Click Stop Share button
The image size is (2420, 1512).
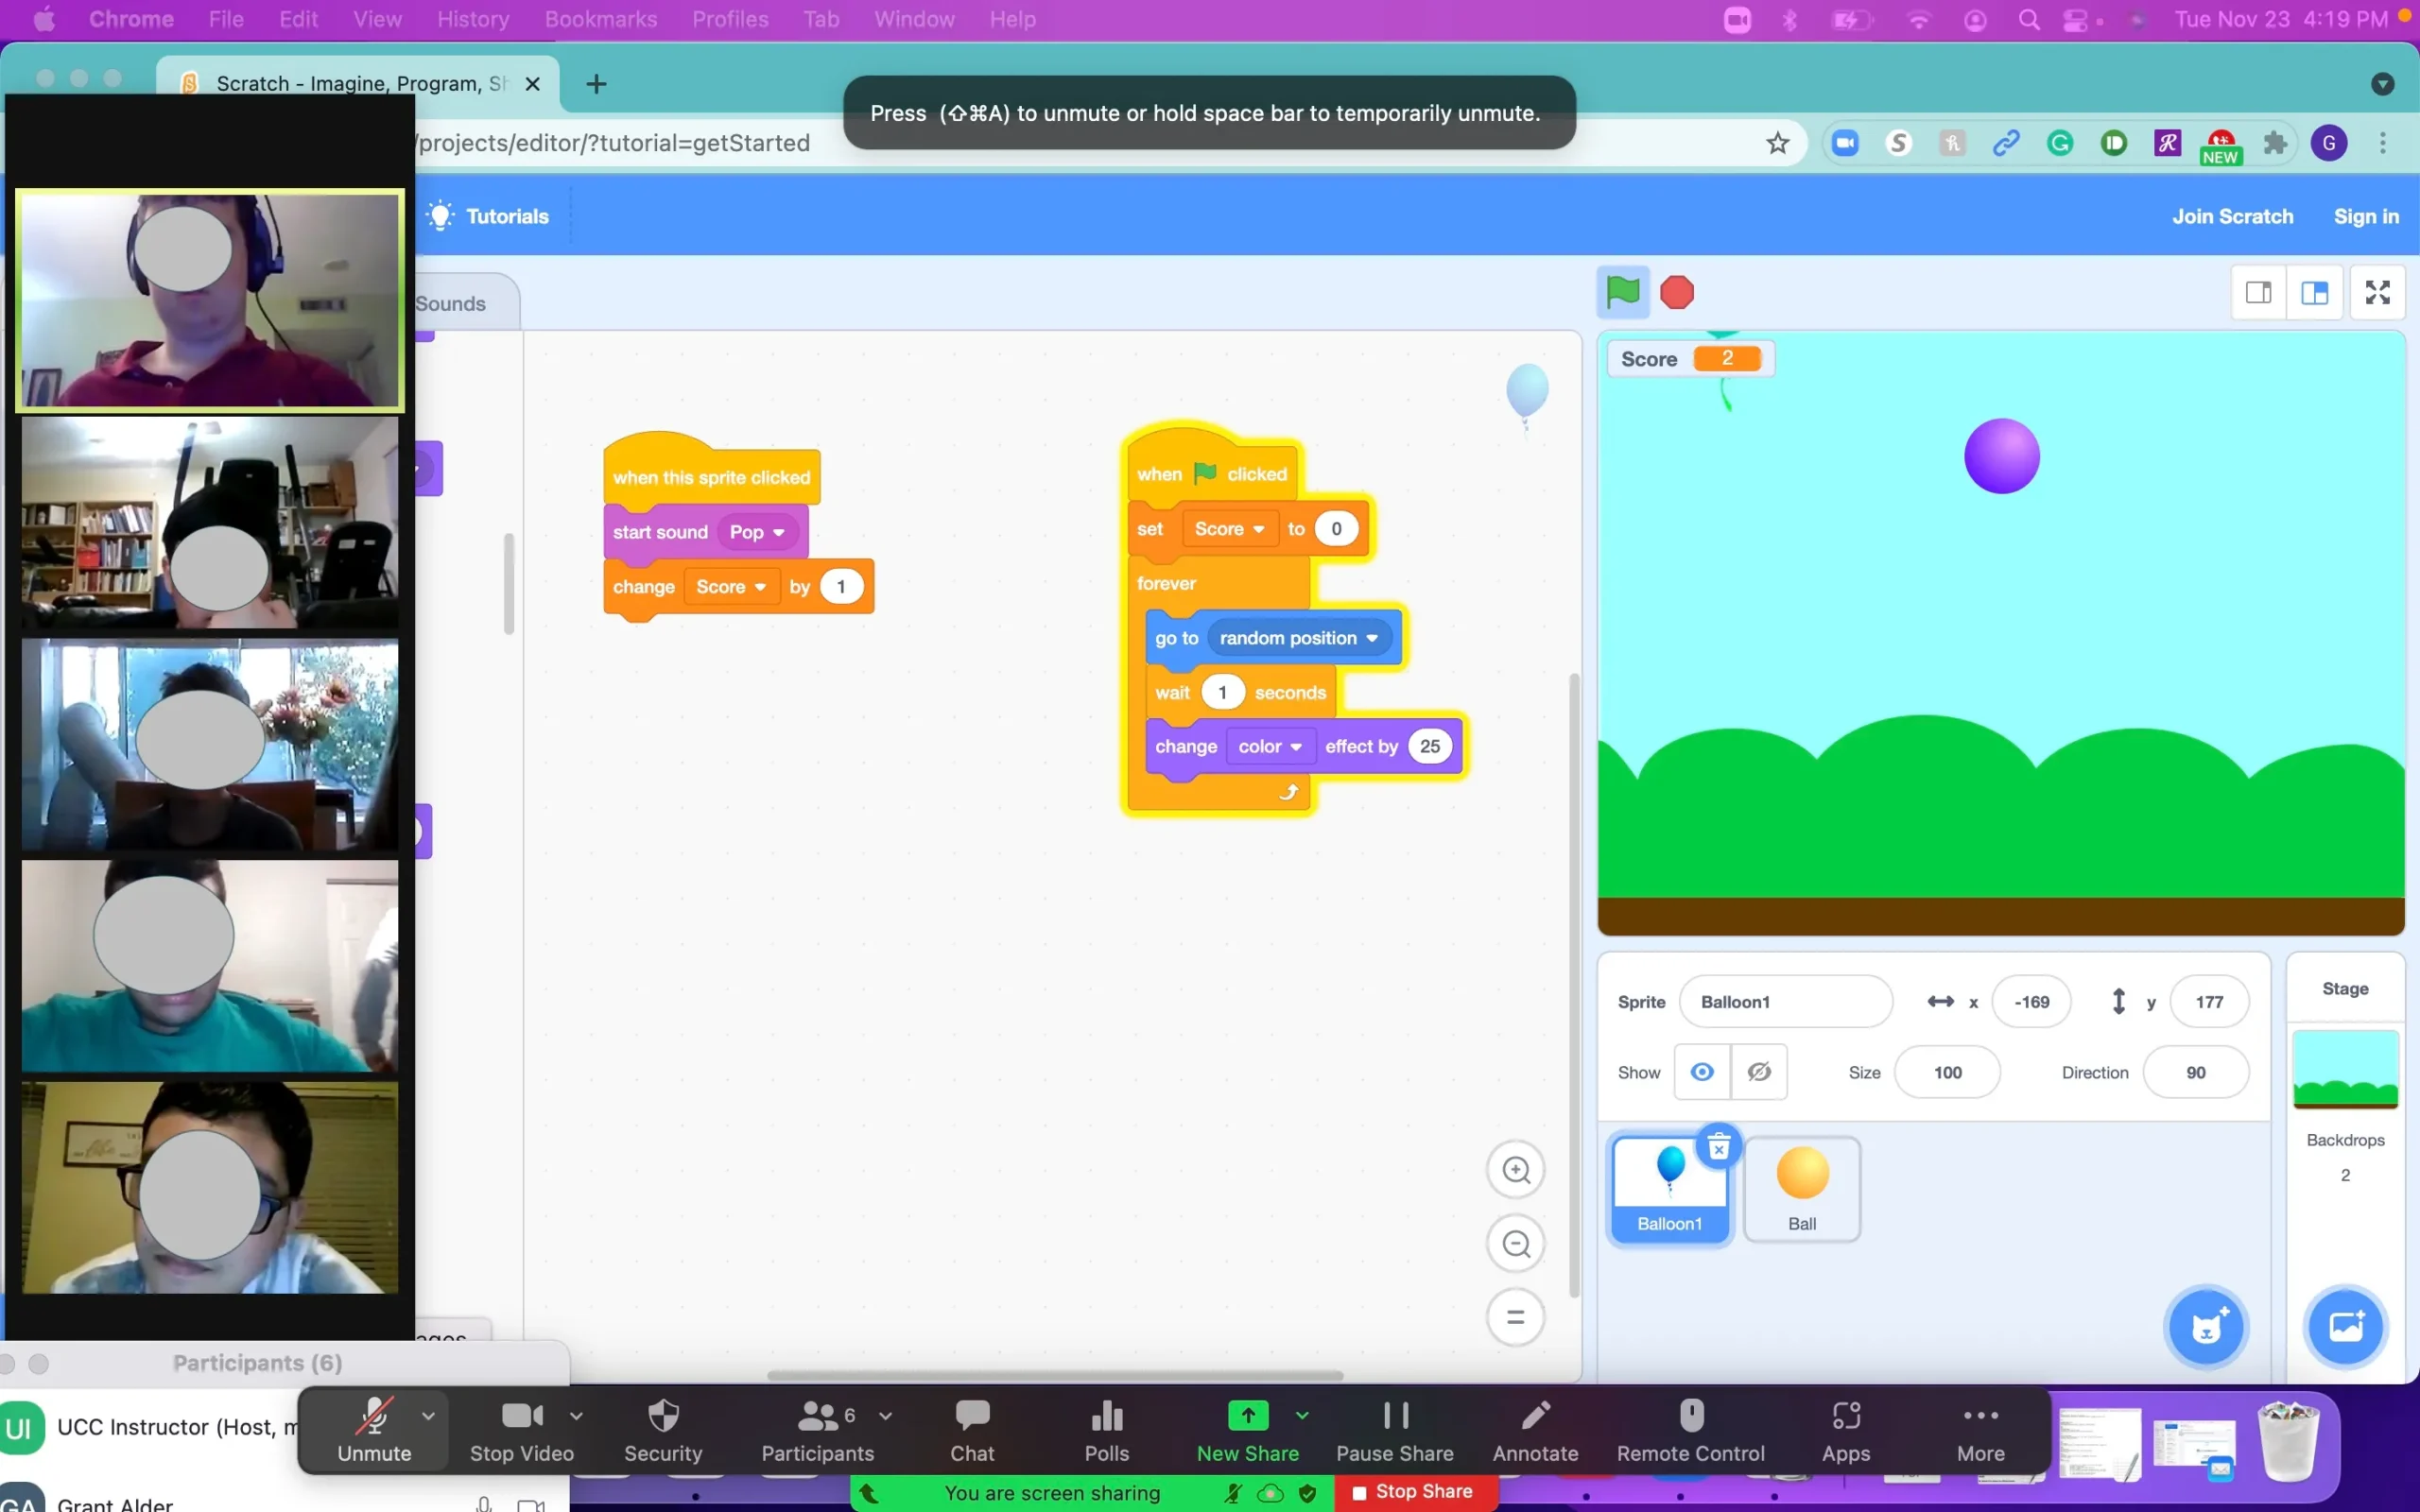1414,1491
